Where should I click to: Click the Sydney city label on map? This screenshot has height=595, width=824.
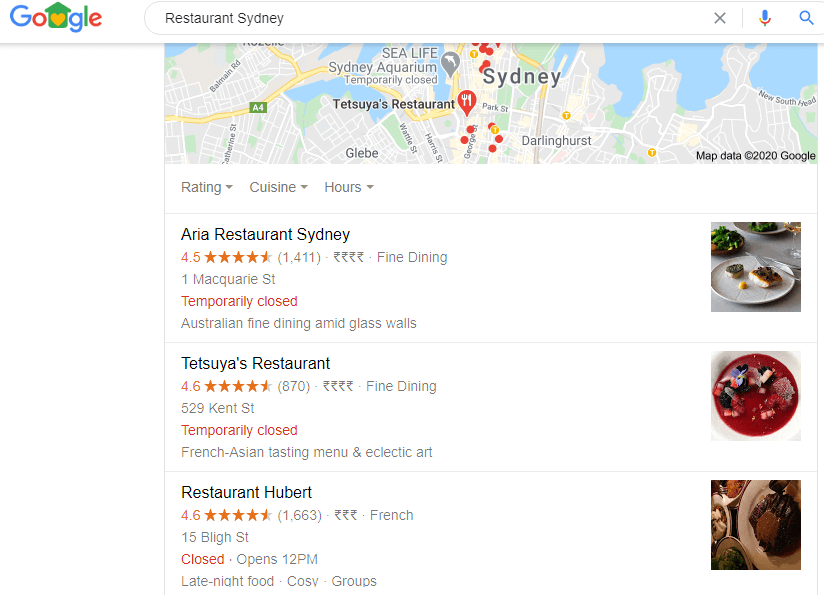(x=522, y=77)
